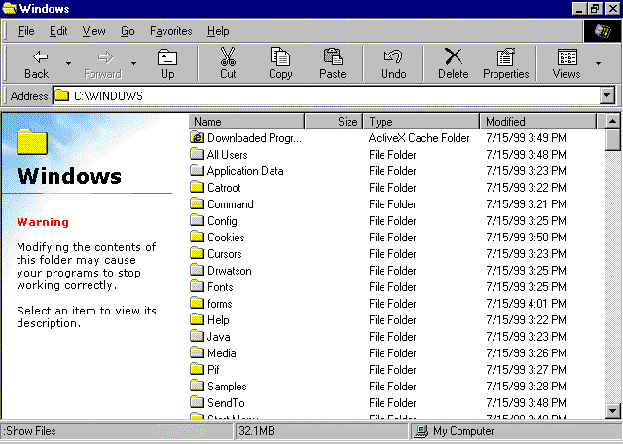Select the Cookies folder item

pyautogui.click(x=224, y=237)
